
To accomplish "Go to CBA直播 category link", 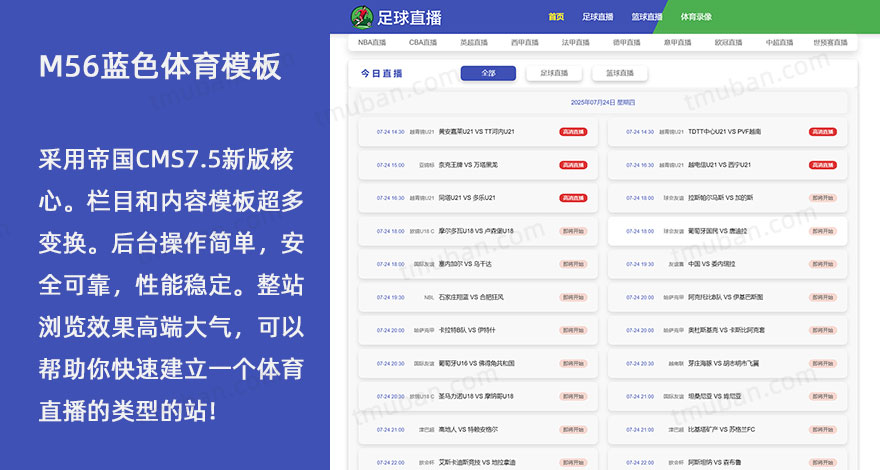I will coord(423,42).
